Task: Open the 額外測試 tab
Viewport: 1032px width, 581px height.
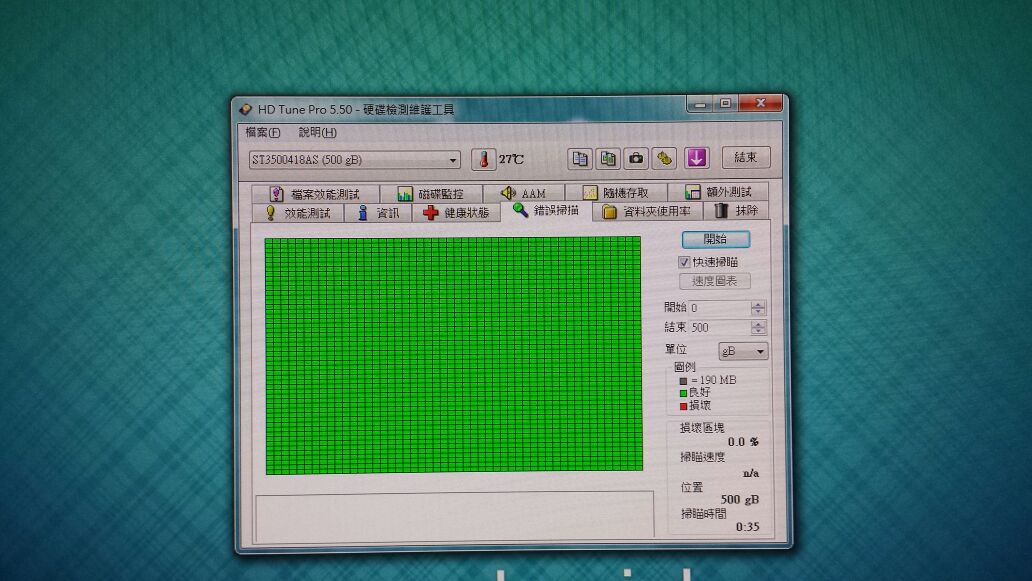Action: (718, 191)
